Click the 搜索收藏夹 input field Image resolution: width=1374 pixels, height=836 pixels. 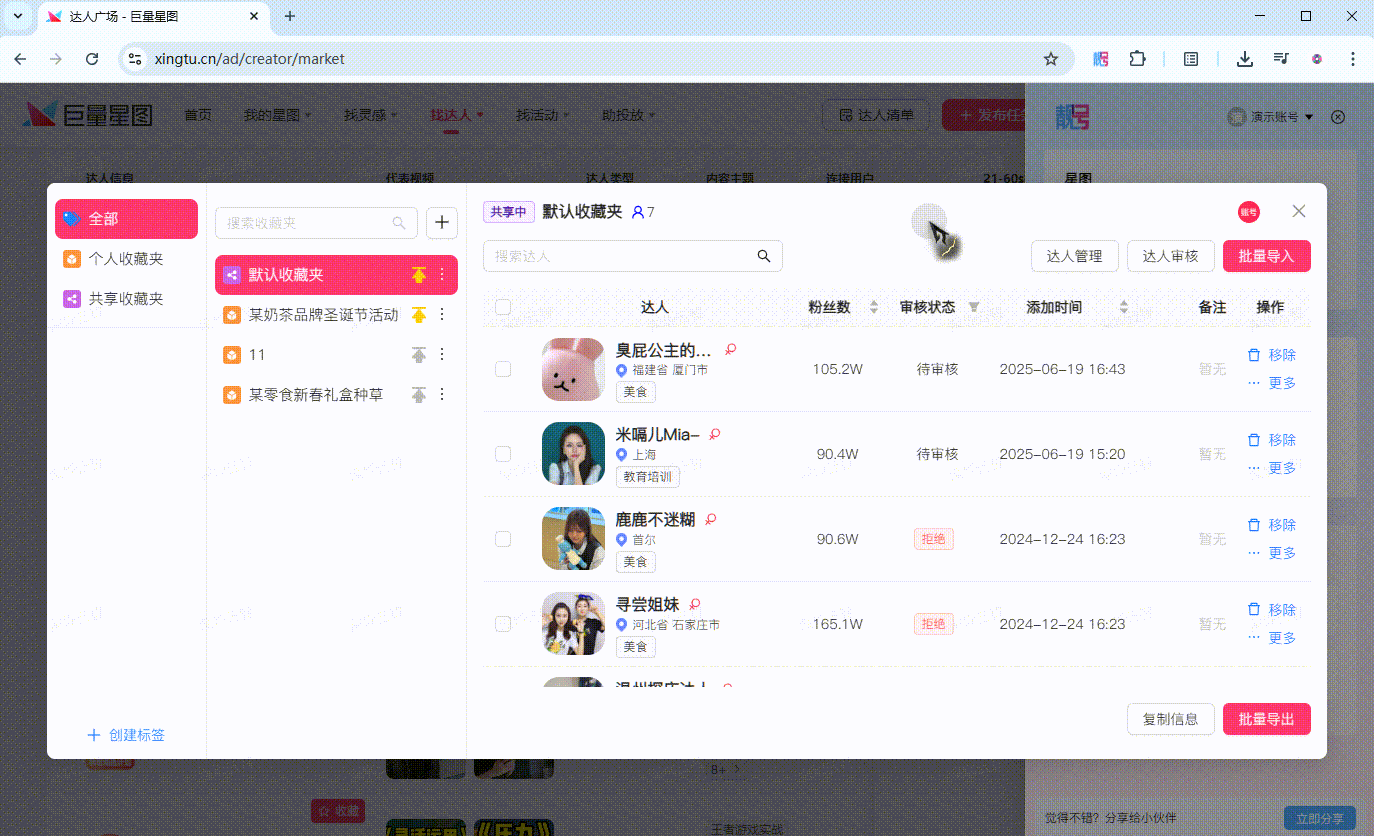pos(305,223)
